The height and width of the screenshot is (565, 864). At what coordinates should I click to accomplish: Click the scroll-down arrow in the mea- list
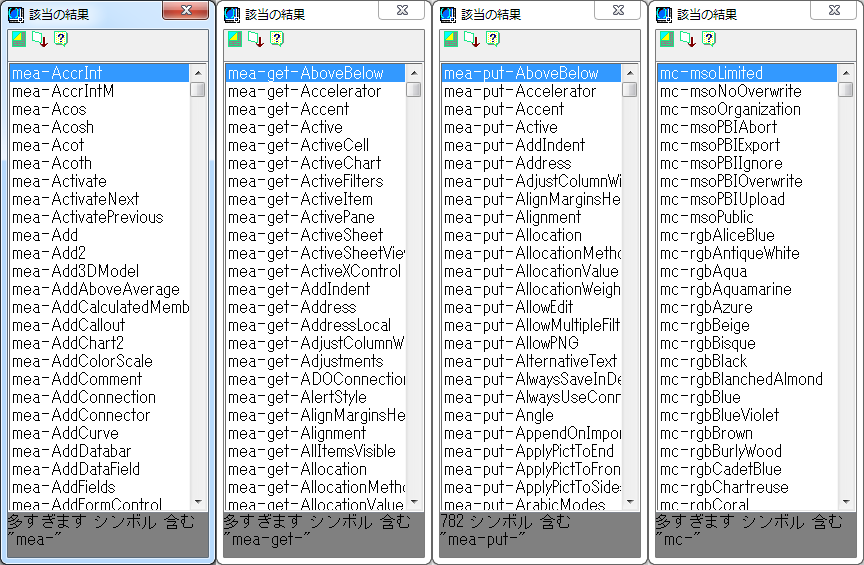pos(198,502)
